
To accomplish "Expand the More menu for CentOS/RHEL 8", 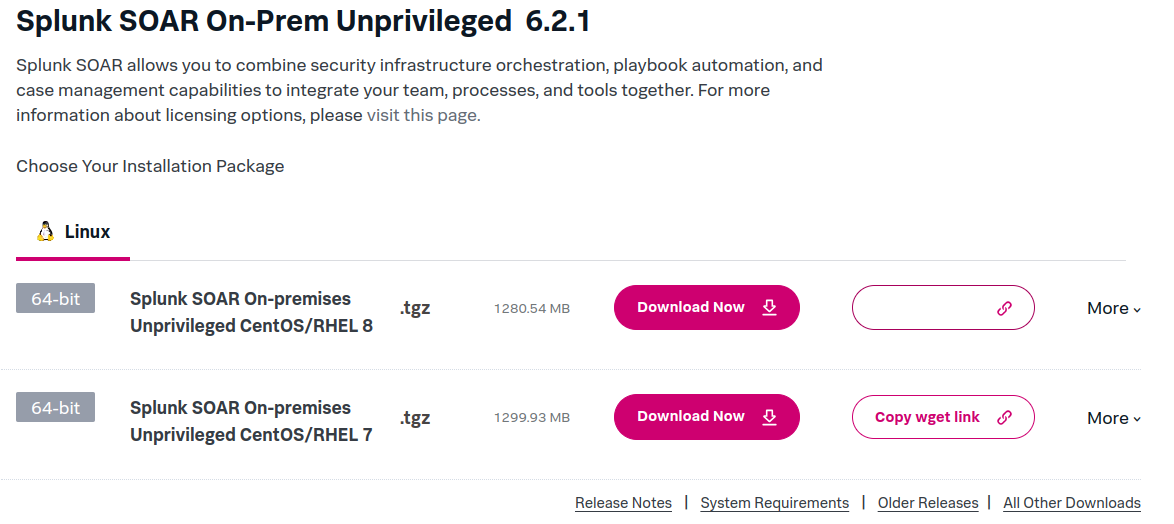I will tap(1114, 308).
